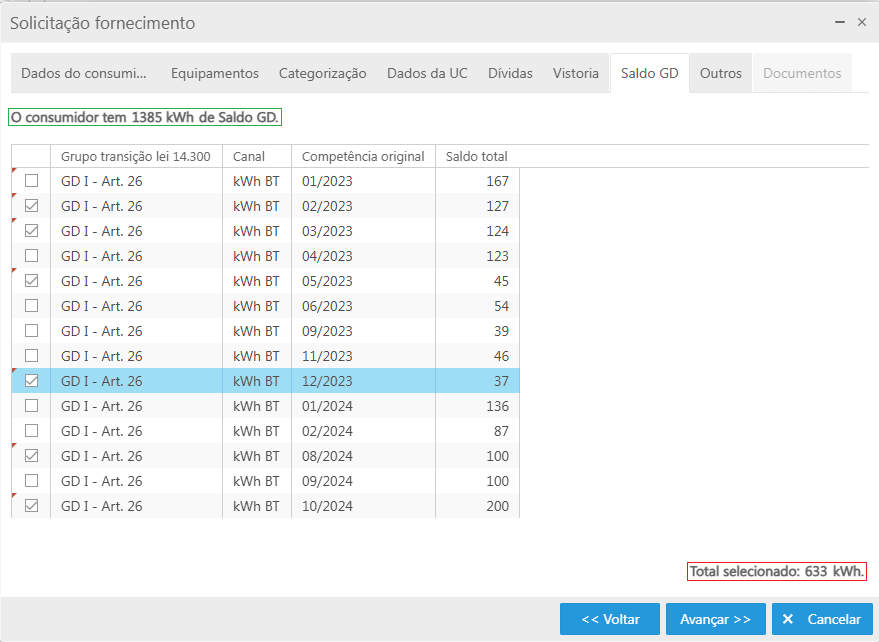Open the Dados do consumidor tab
Image resolution: width=879 pixels, height=642 pixels.
pos(84,73)
